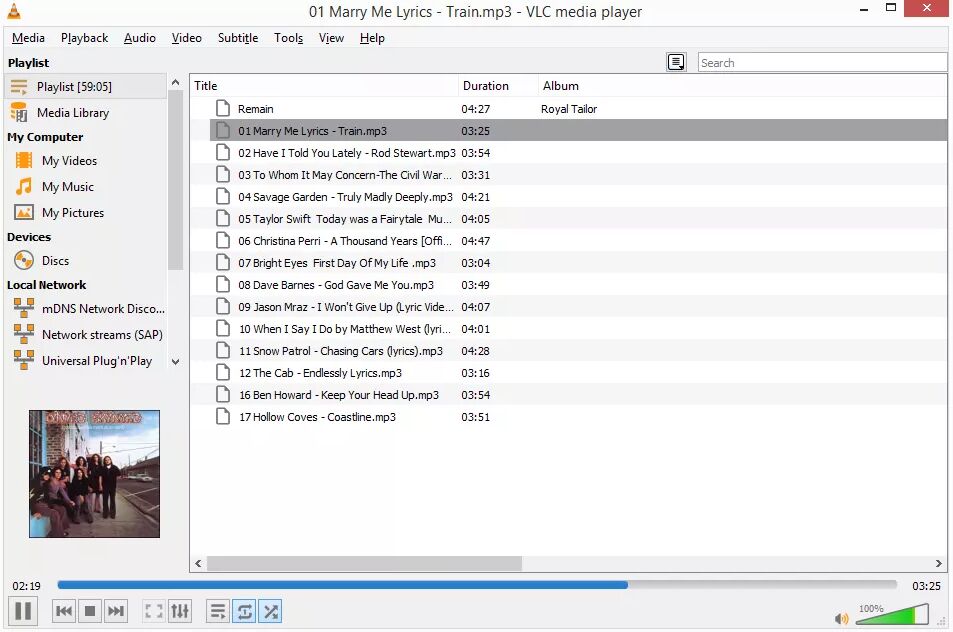
Task: Select Playlist [59:05] in sidebar
Action: coord(85,86)
